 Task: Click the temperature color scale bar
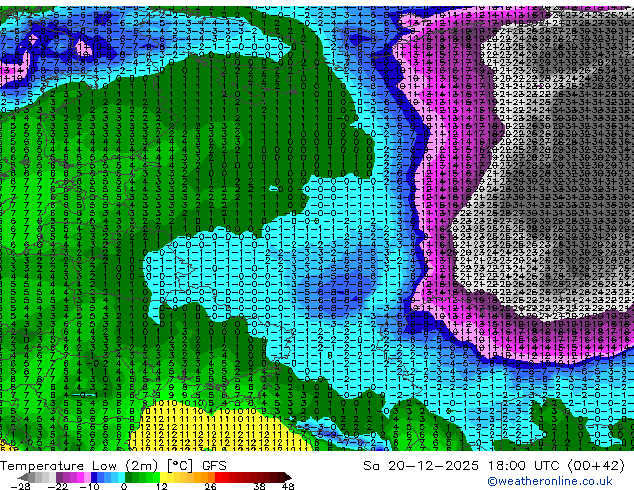[x=154, y=477]
